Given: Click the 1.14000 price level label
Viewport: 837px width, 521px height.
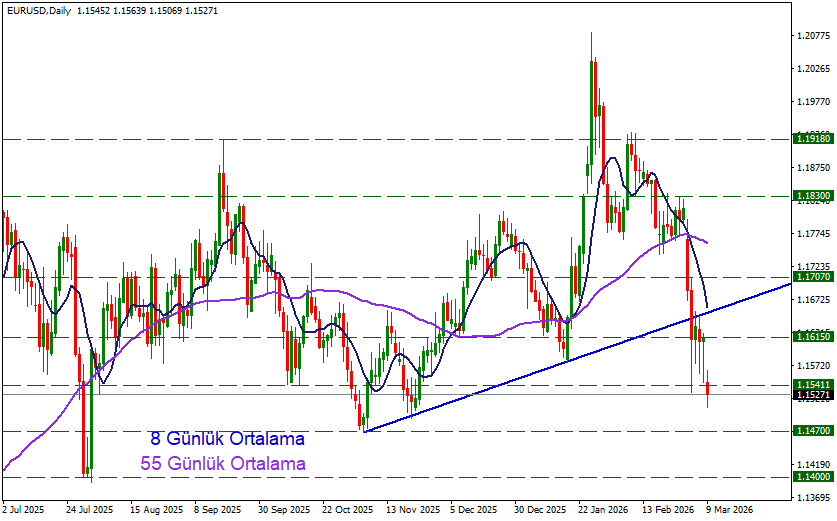Looking at the screenshot, I should (x=811, y=478).
